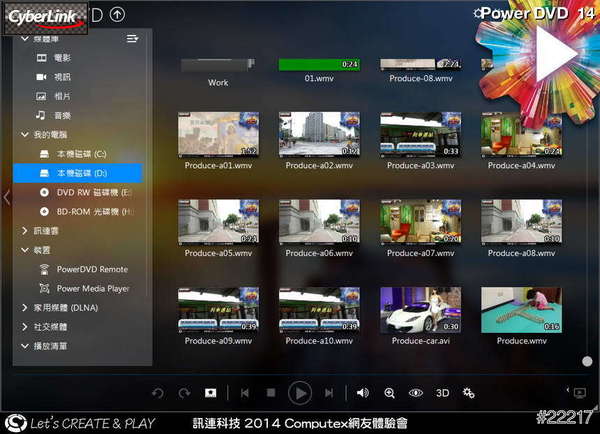Skip to the next track
Viewport: 600px width, 434px height.
[329, 393]
